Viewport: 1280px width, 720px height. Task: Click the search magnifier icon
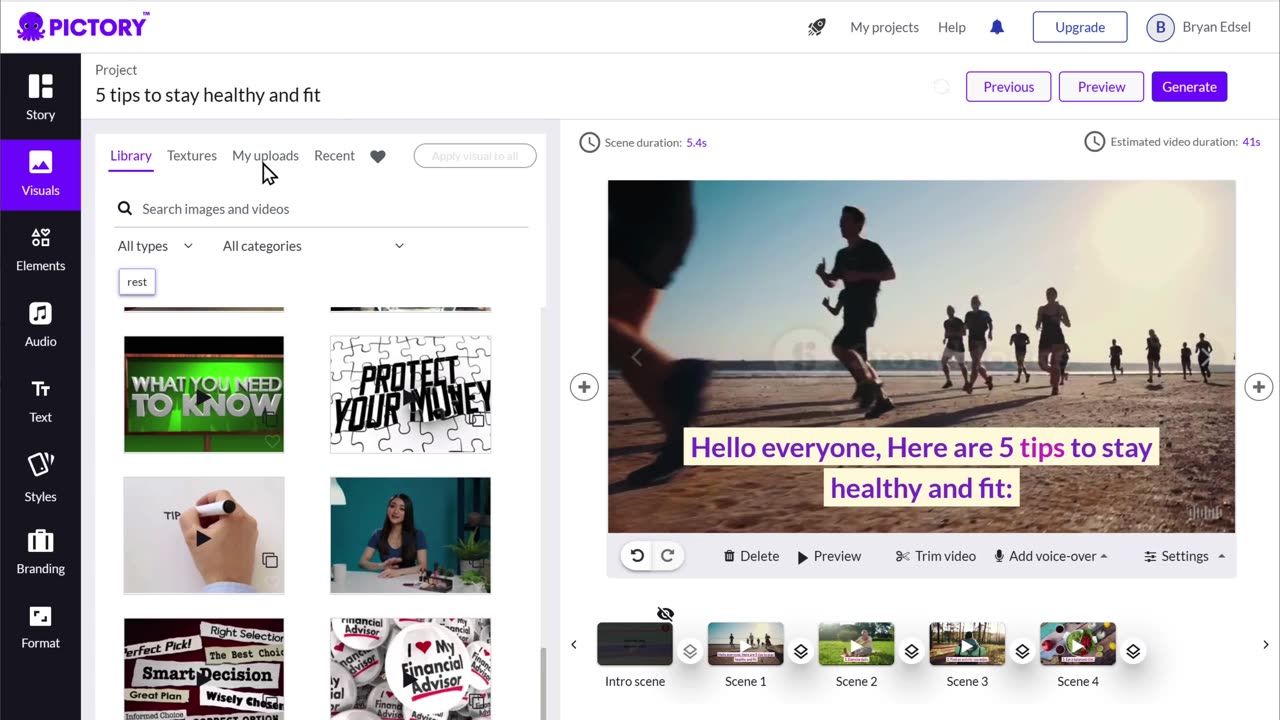click(x=125, y=208)
